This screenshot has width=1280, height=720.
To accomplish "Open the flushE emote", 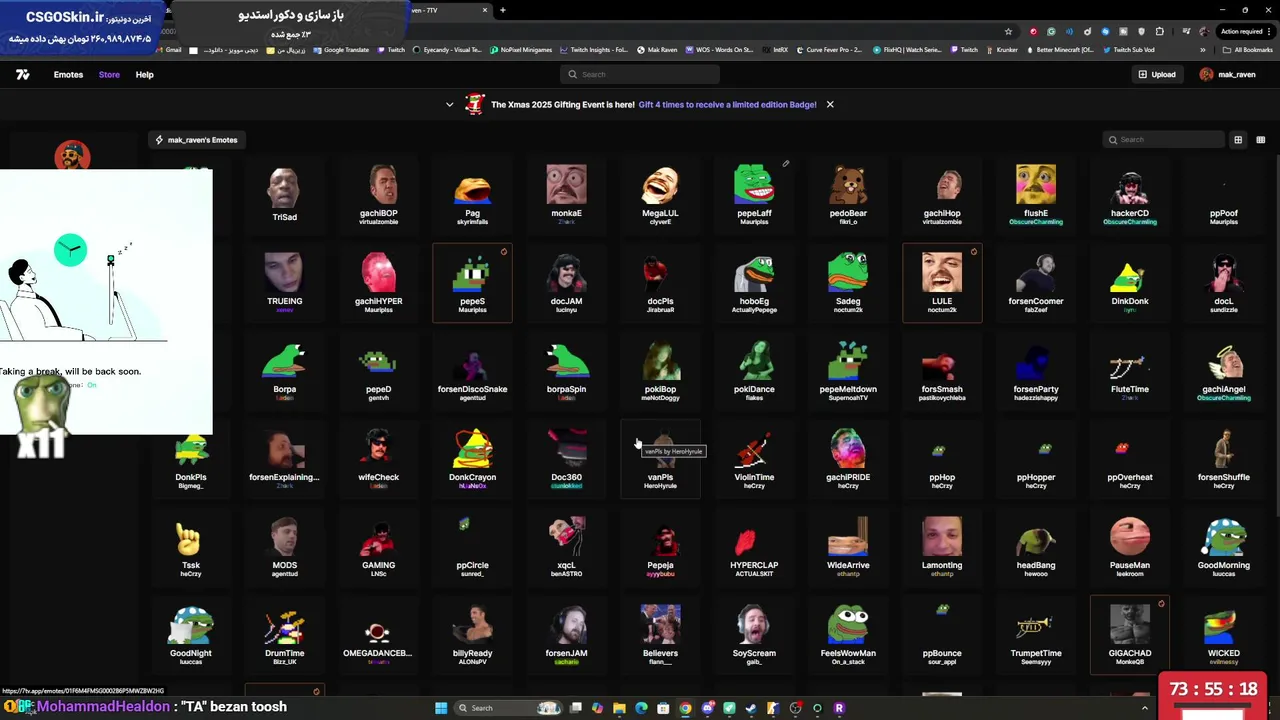I will coord(1036,195).
